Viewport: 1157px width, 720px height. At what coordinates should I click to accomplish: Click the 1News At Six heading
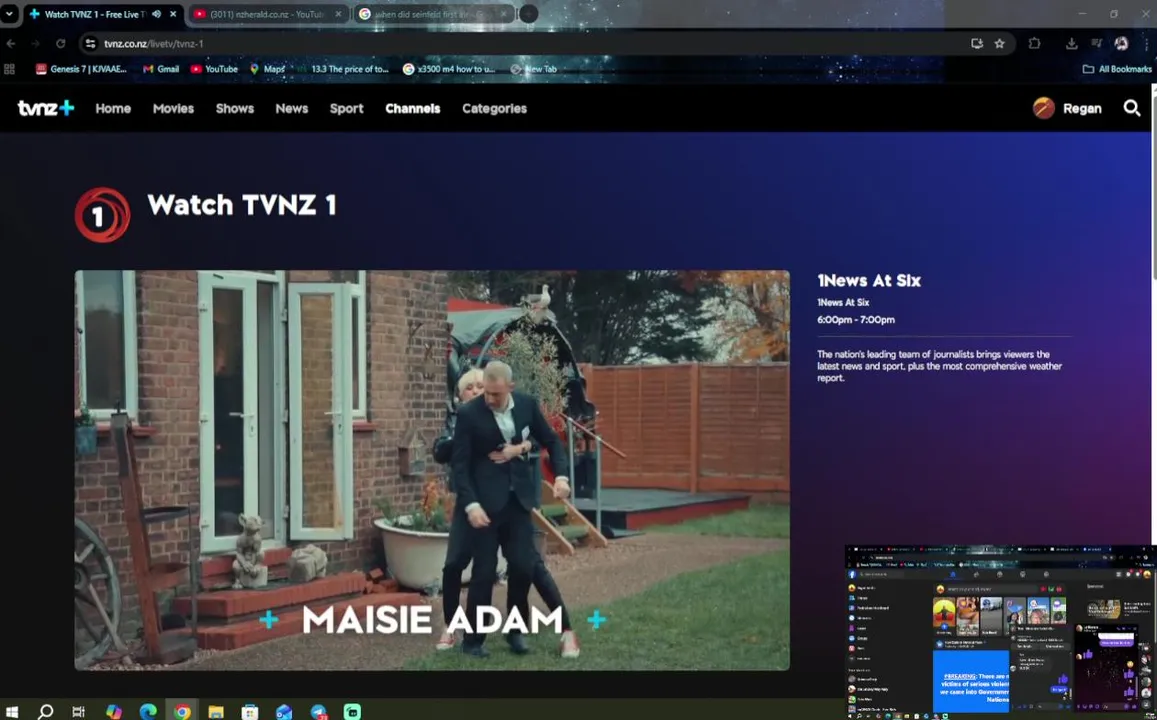(x=868, y=280)
